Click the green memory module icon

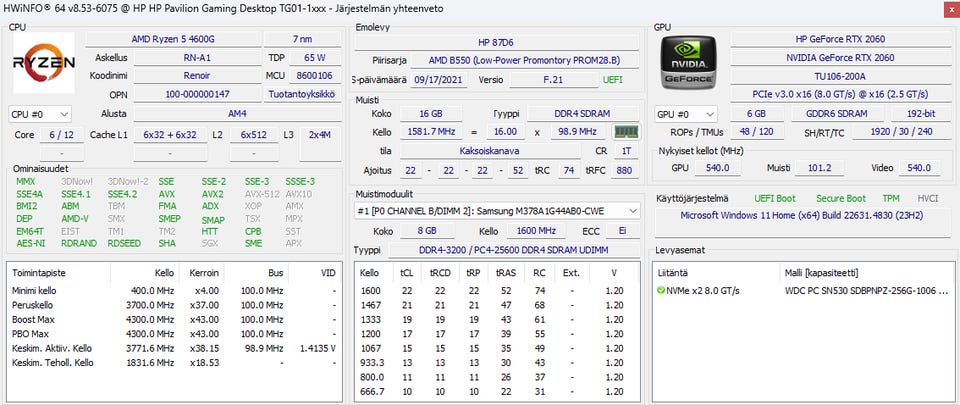coord(626,132)
